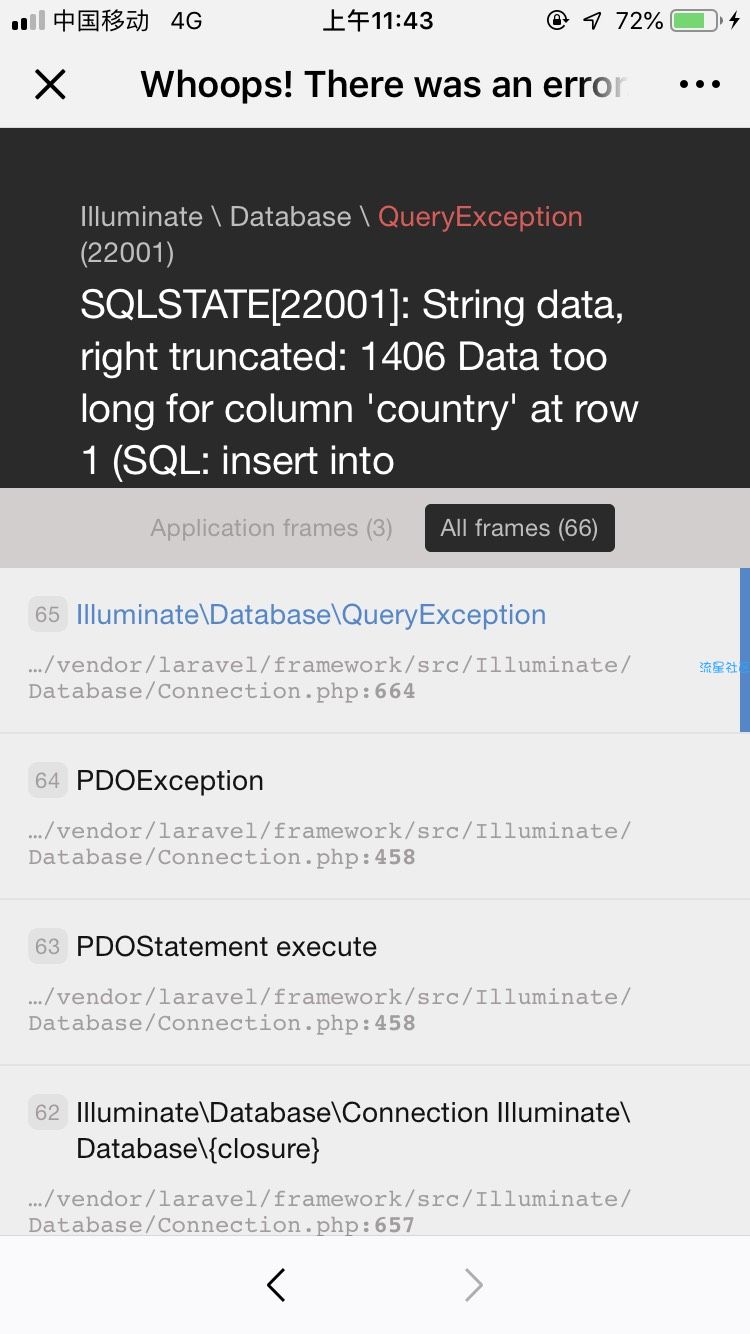The height and width of the screenshot is (1334, 750).
Task: Click Connection.php:657 file path
Action: (x=330, y=1211)
